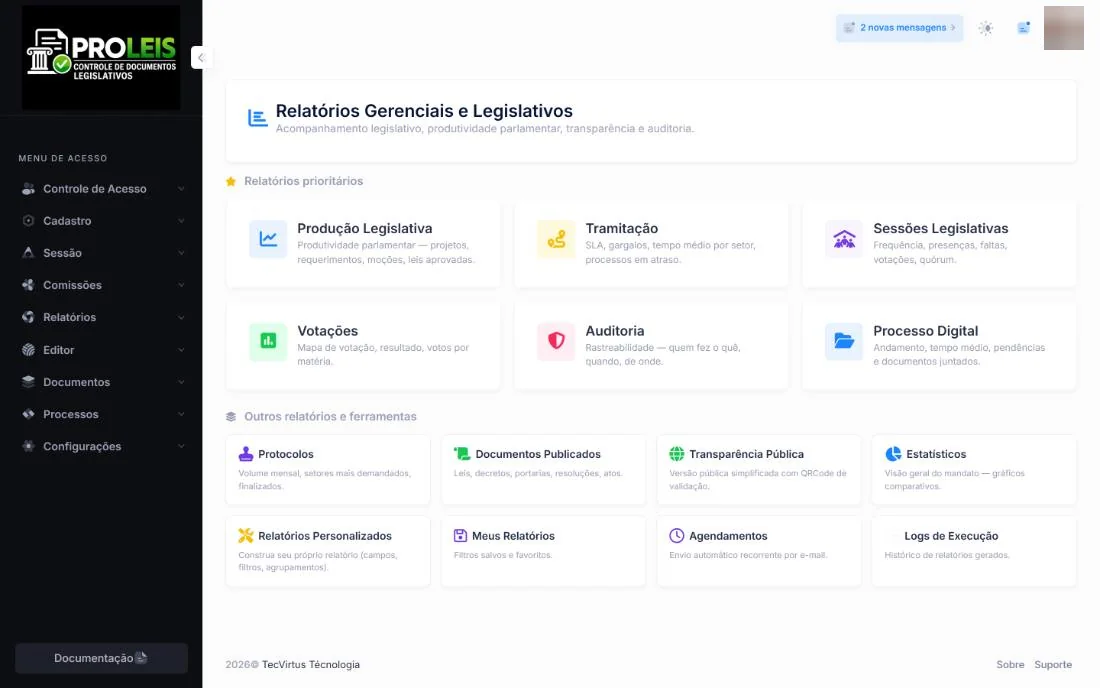Open the Protocolos card title
The width and height of the screenshot is (1100, 688).
coord(286,454)
